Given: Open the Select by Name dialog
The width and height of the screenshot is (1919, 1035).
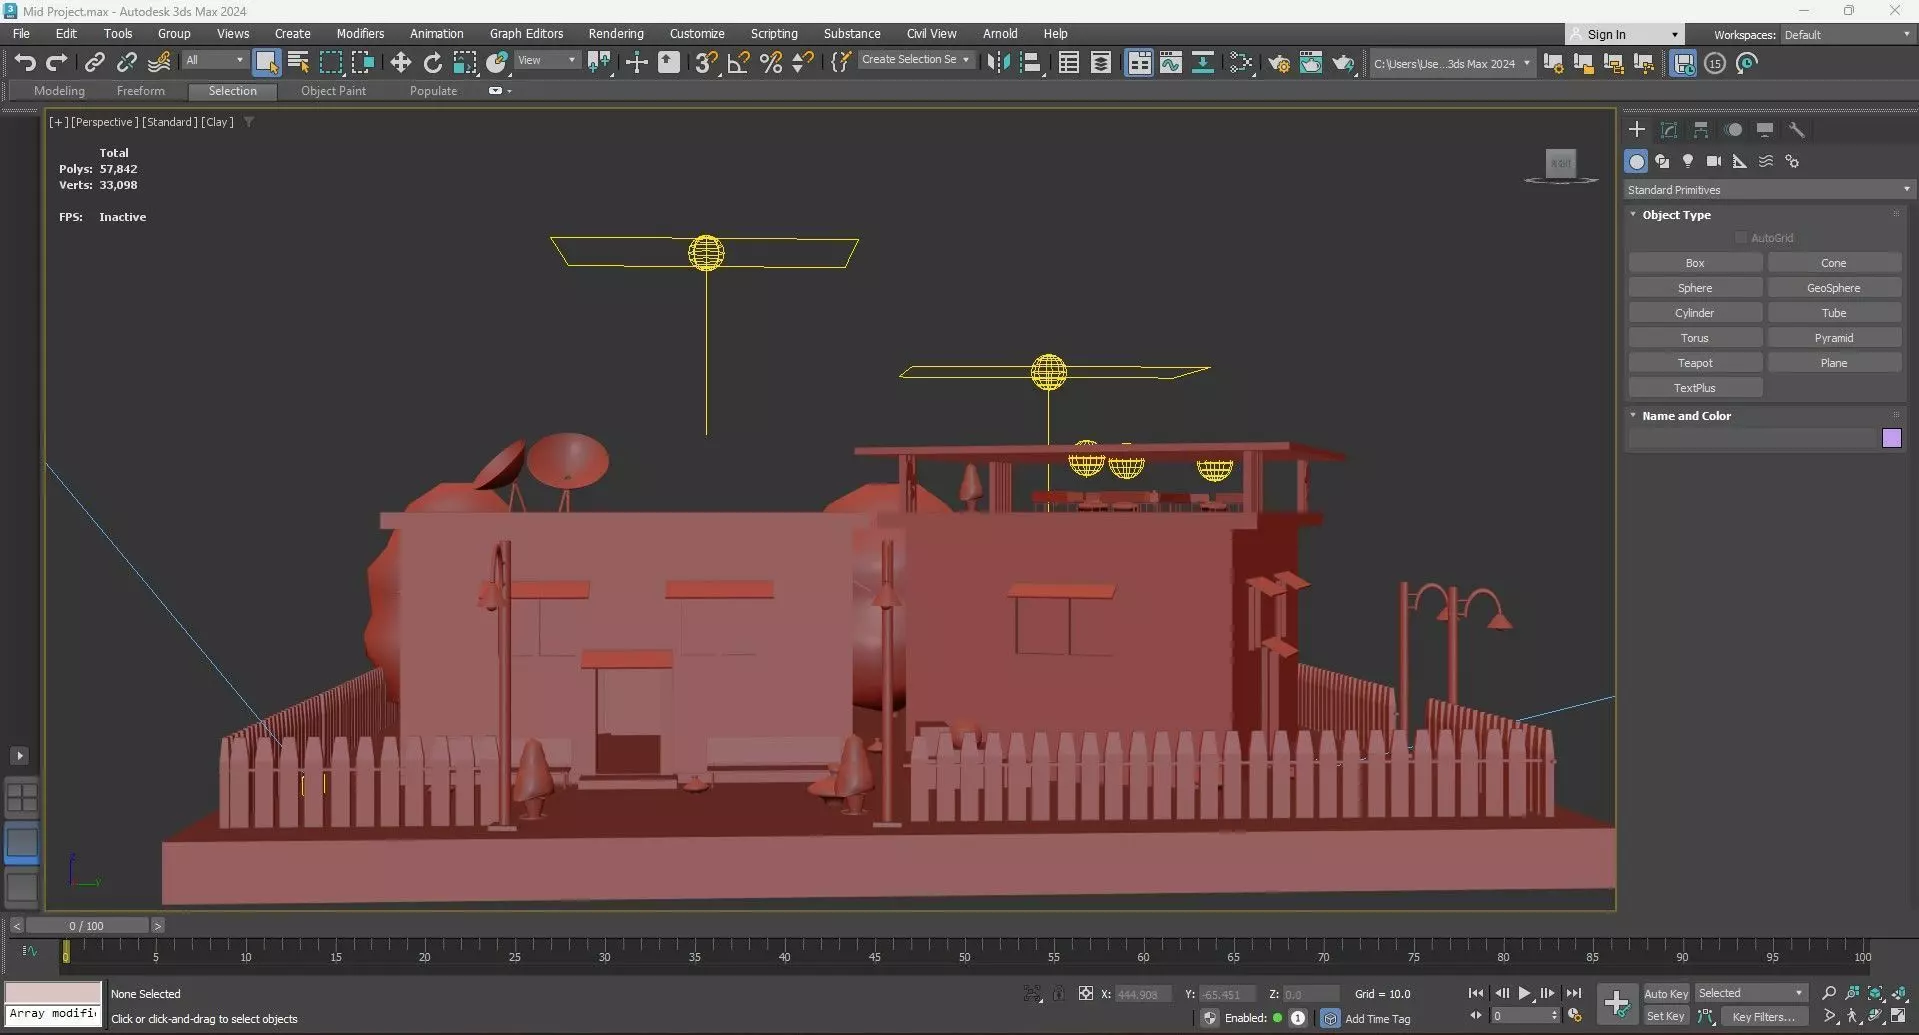Looking at the screenshot, I should pyautogui.click(x=298, y=63).
